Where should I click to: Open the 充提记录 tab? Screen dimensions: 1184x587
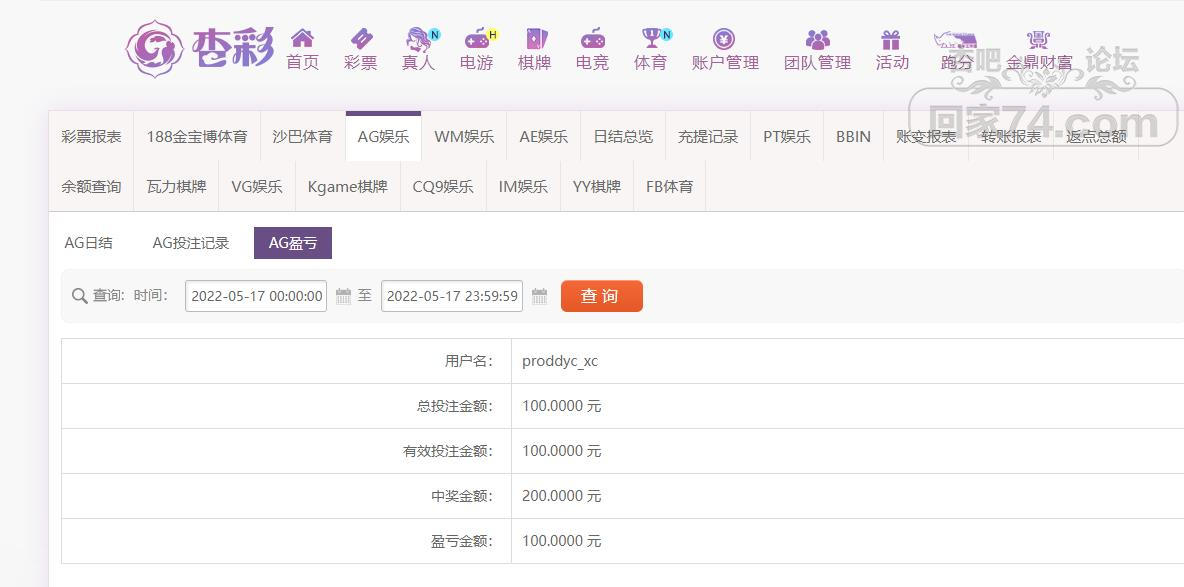click(x=708, y=137)
